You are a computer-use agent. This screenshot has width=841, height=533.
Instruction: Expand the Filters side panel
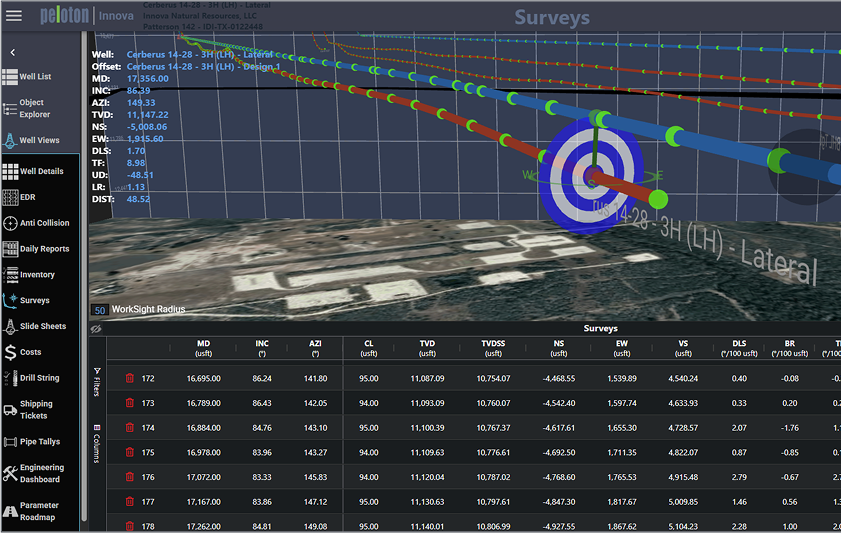click(97, 382)
